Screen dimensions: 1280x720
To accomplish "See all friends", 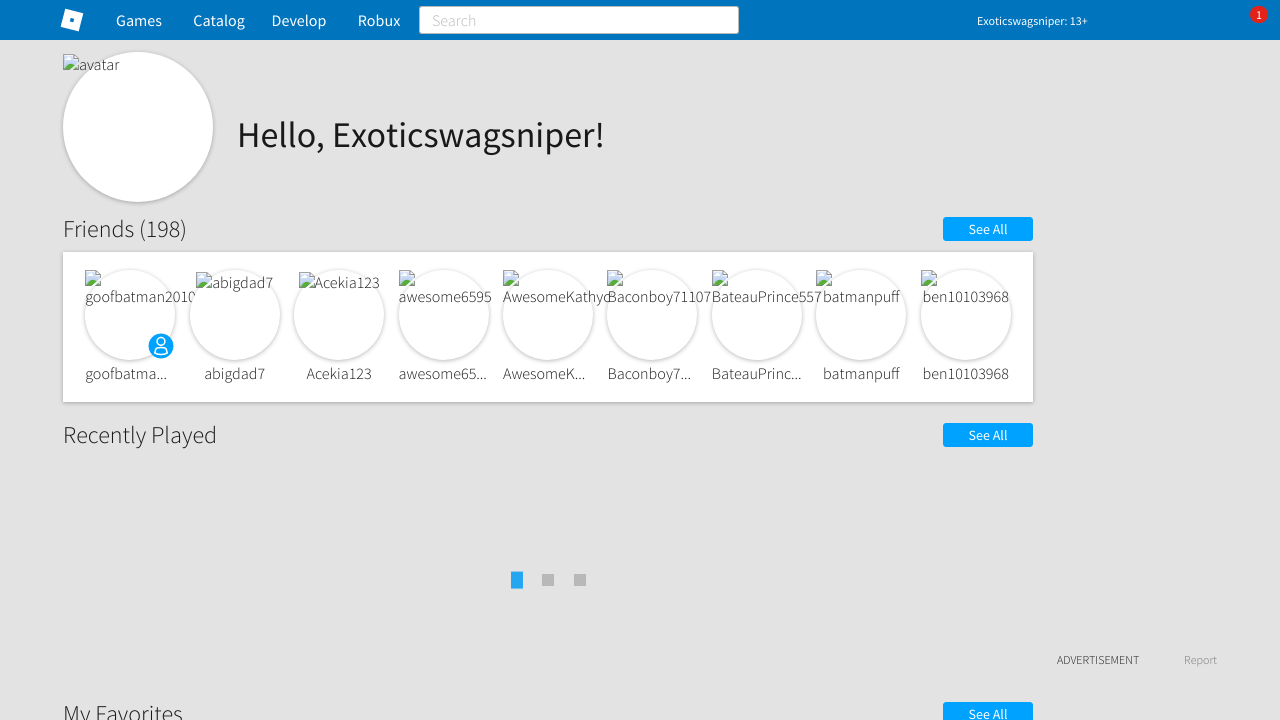I will coord(987,229).
